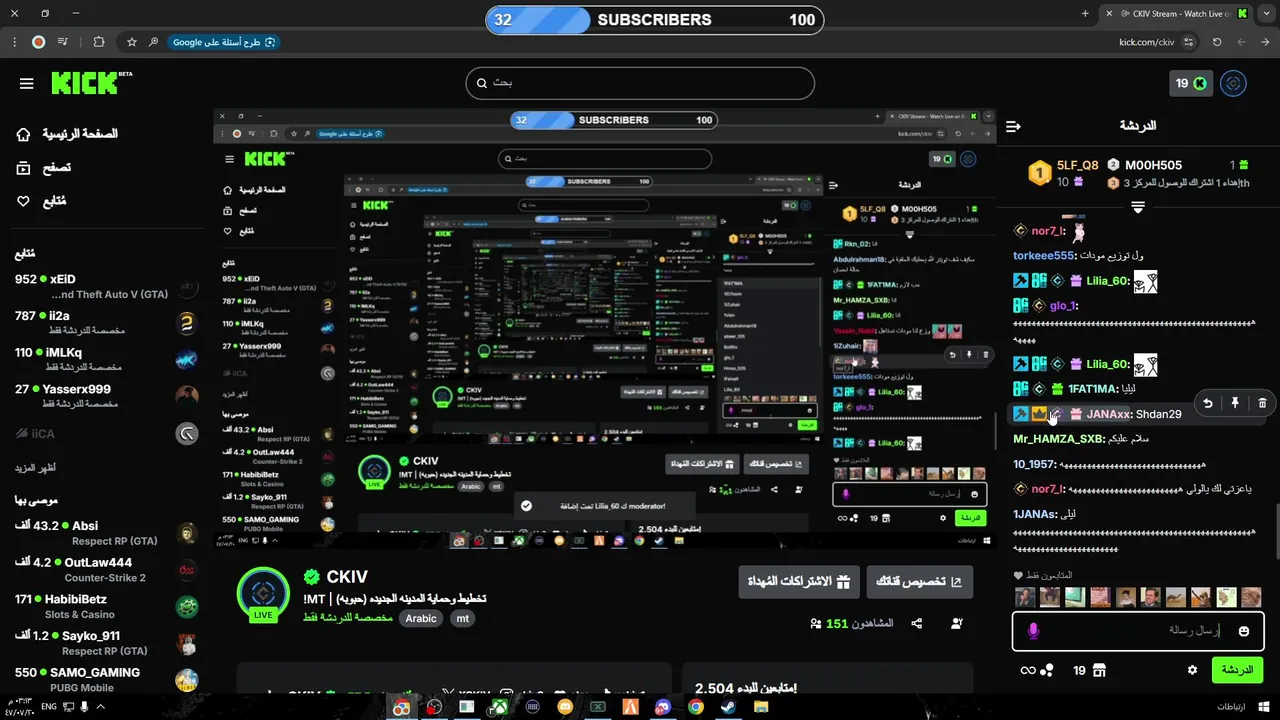Click the Customize Channel button
This screenshot has width=1280, height=720.
coord(919,582)
